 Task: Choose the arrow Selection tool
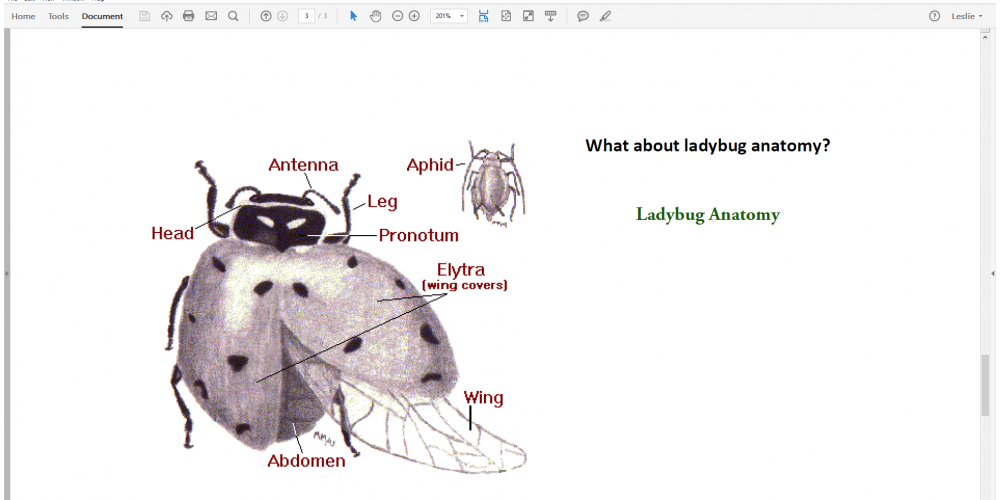tap(353, 16)
